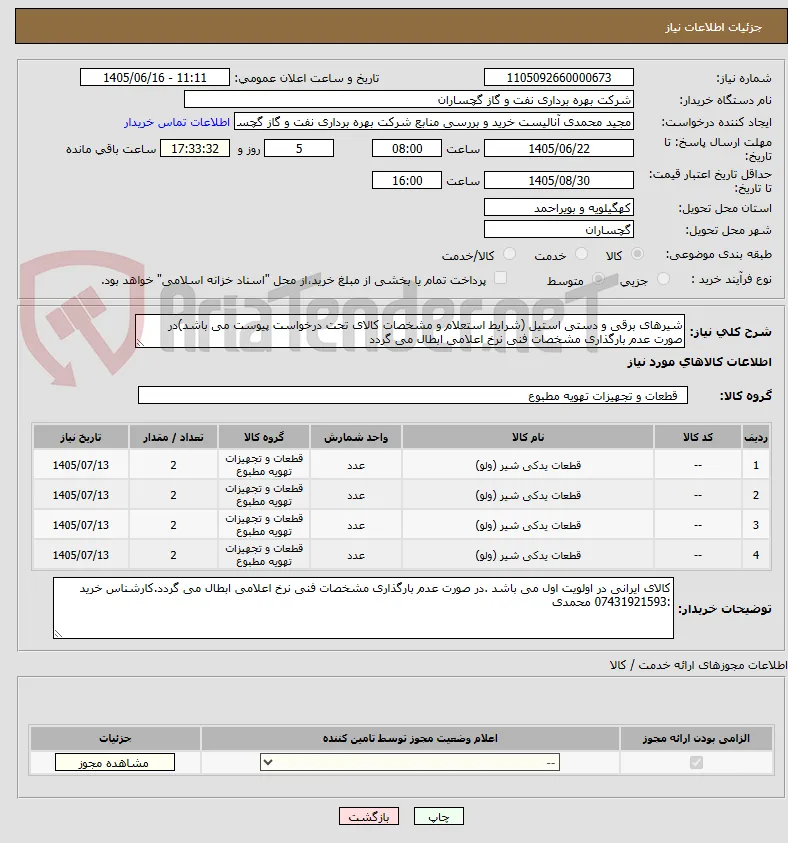Click the buyer organization name field
This screenshot has height=843, width=788.
[x=409, y=100]
